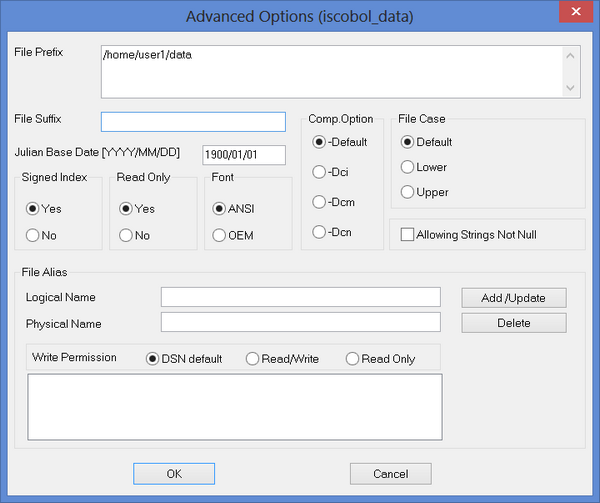The image size is (600, 503).
Task: Set File Case to Upper
Action: (x=407, y=192)
